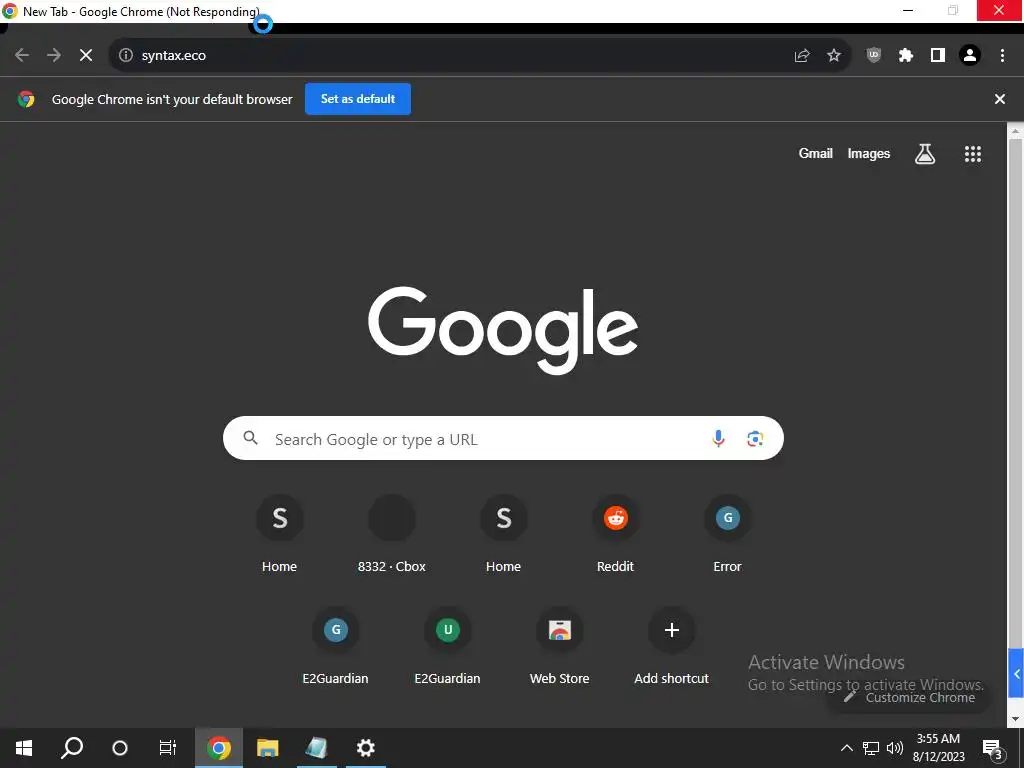
Task: Start voice search with the microphone icon
Action: click(x=718, y=438)
